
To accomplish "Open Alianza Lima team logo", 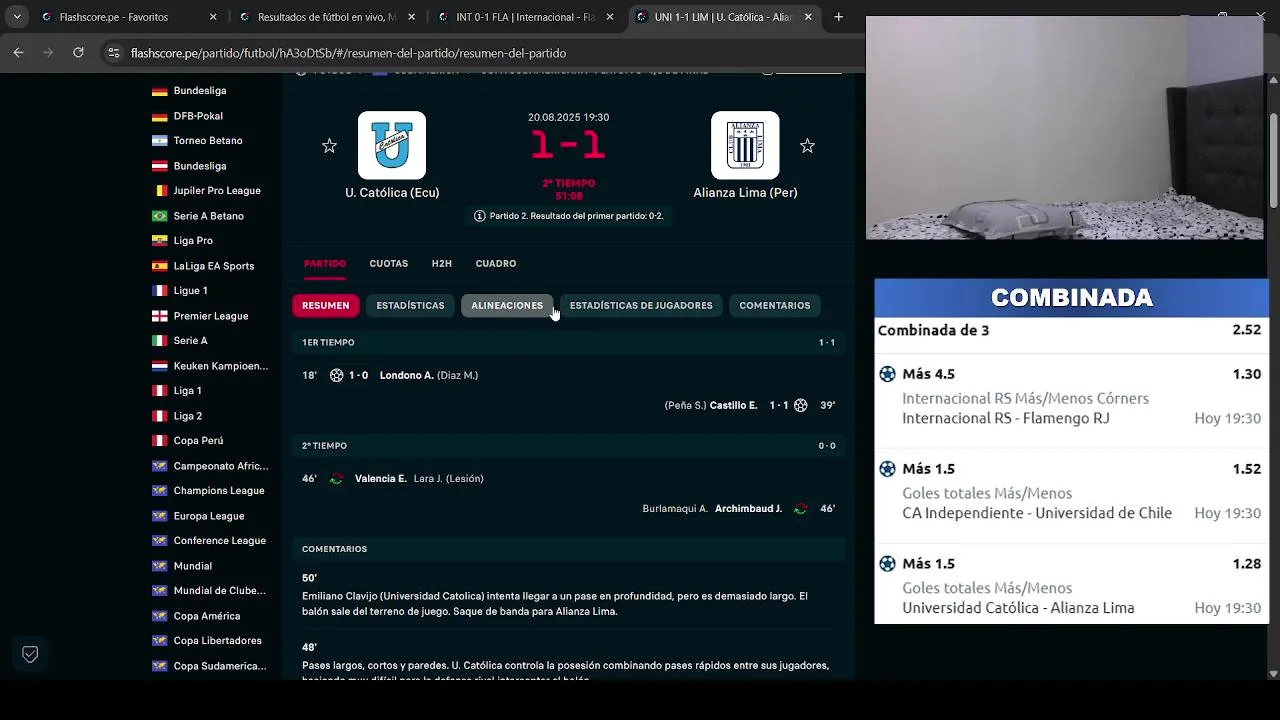I will 745,145.
